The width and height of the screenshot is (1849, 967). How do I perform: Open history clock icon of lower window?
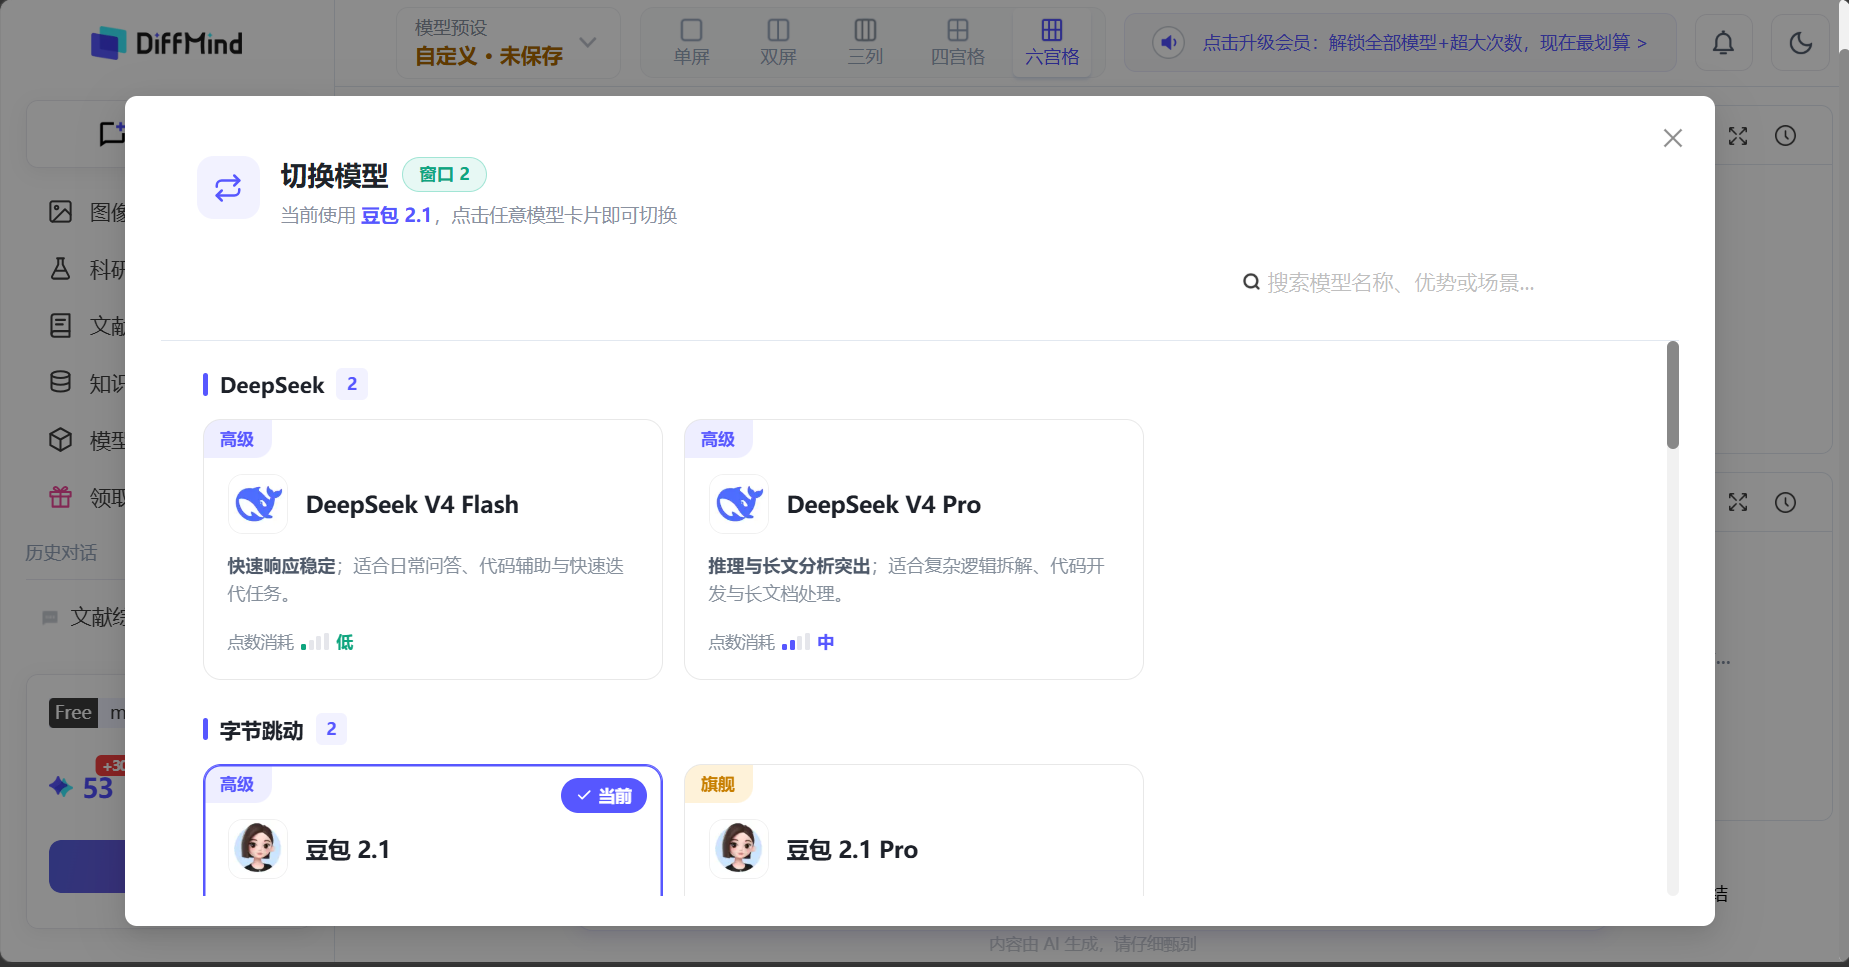[x=1786, y=502]
